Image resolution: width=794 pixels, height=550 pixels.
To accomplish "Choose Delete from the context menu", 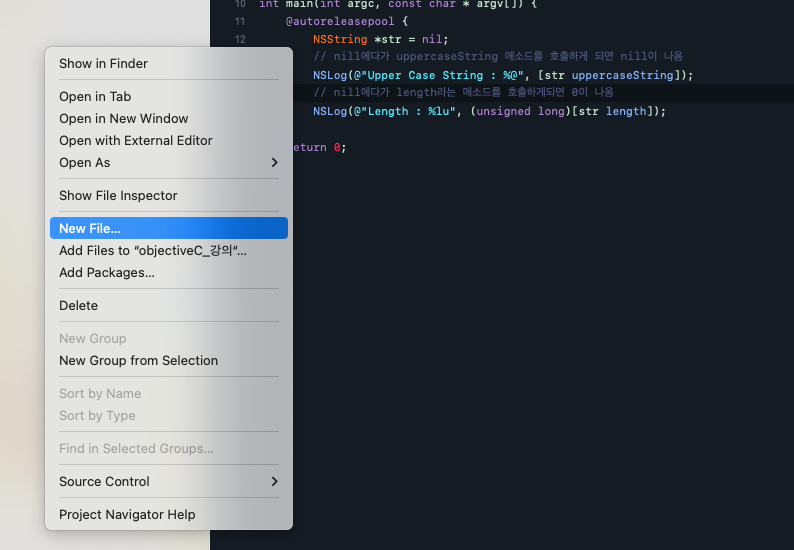I will point(169,305).
